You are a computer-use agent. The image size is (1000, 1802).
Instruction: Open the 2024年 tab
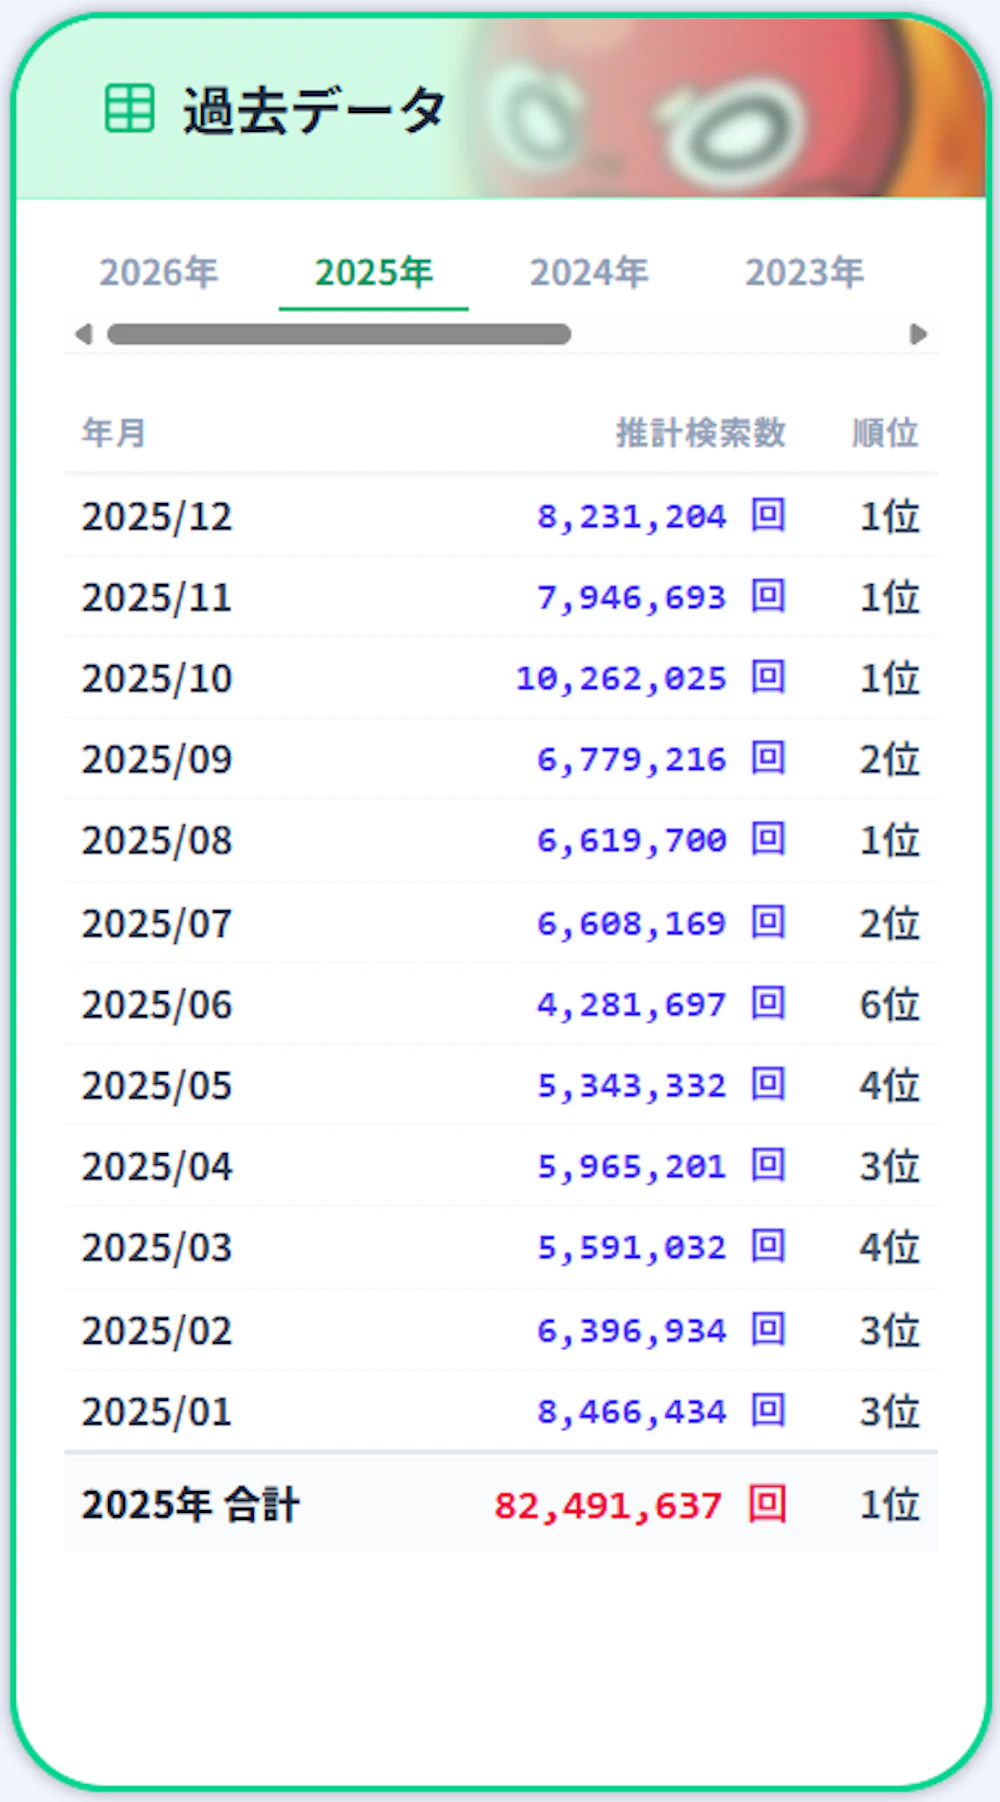point(589,272)
